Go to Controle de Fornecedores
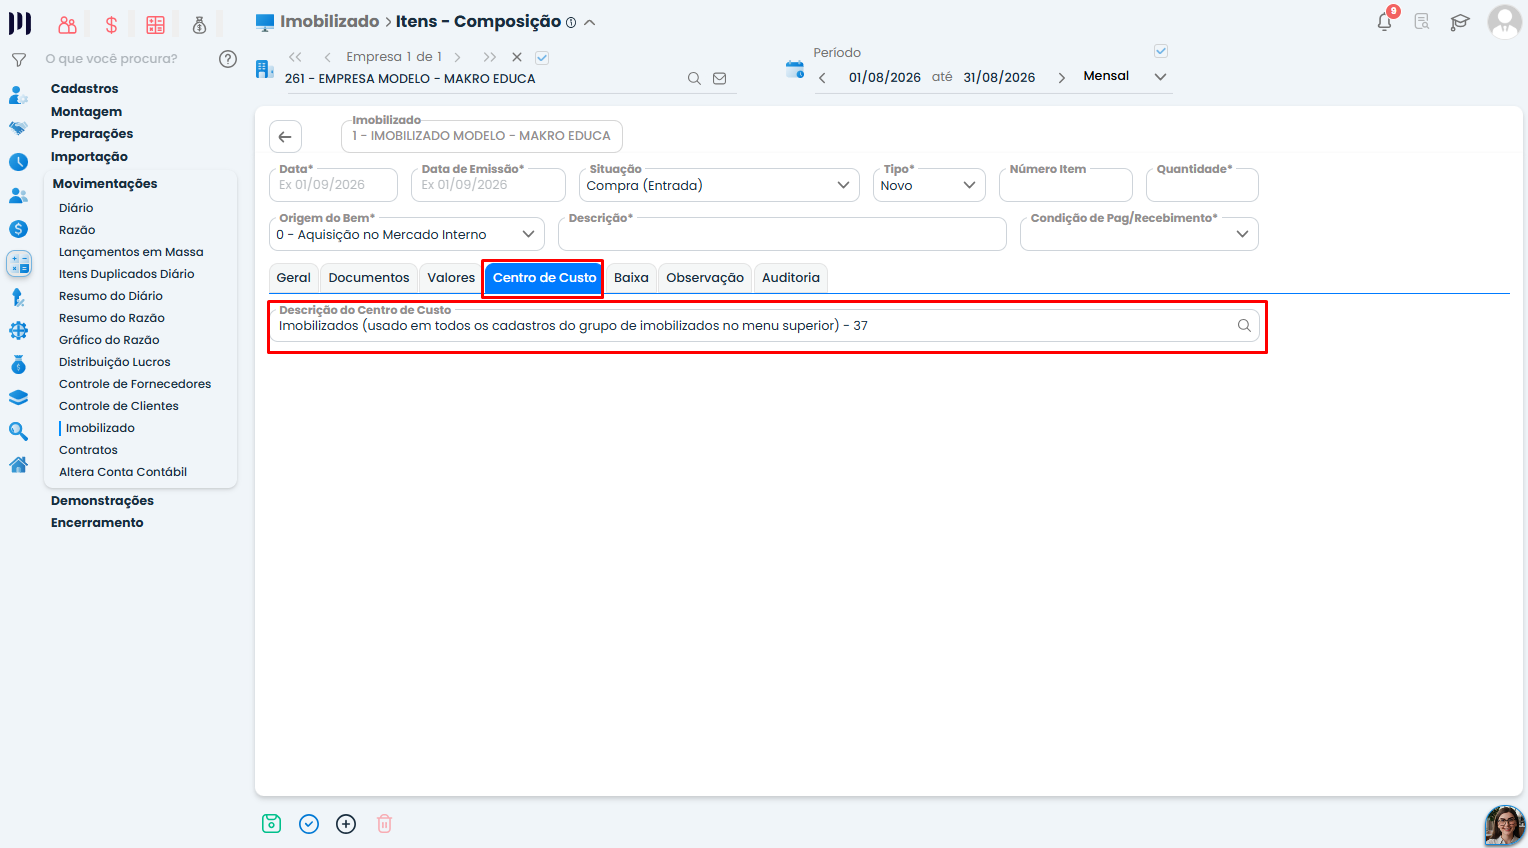 pyautogui.click(x=135, y=384)
